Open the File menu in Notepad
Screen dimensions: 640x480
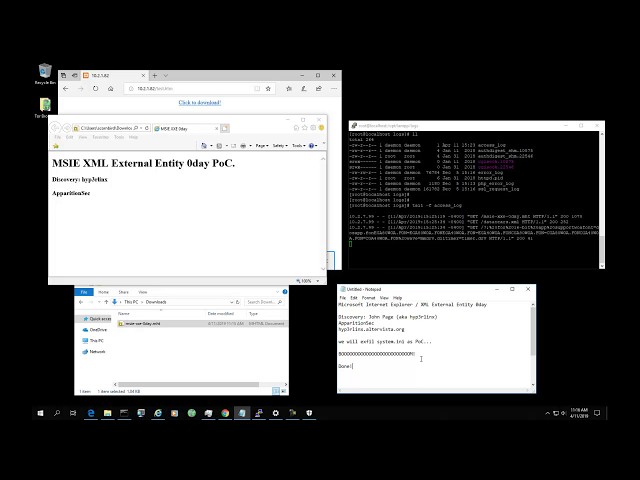(x=343, y=298)
